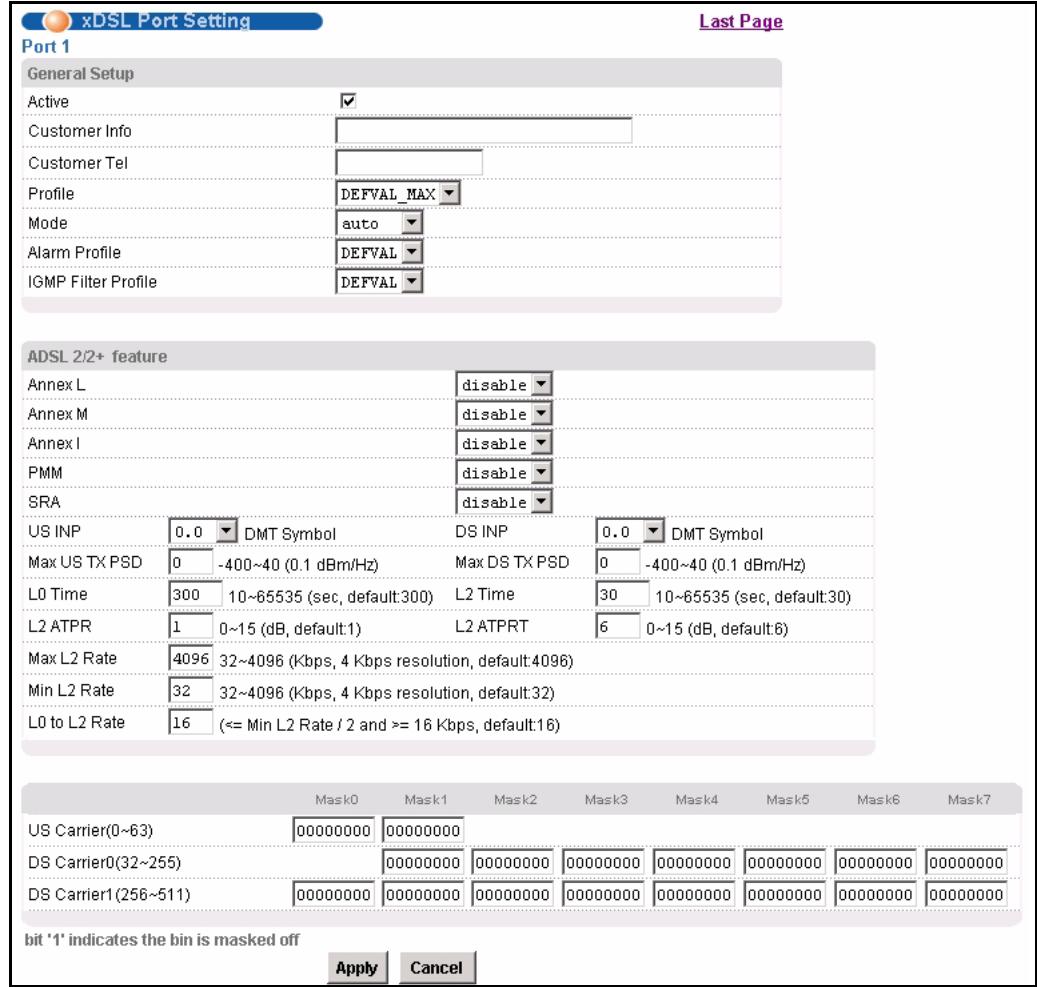
Task: Click the L0 to L2 Rate field
Action: coord(190,722)
